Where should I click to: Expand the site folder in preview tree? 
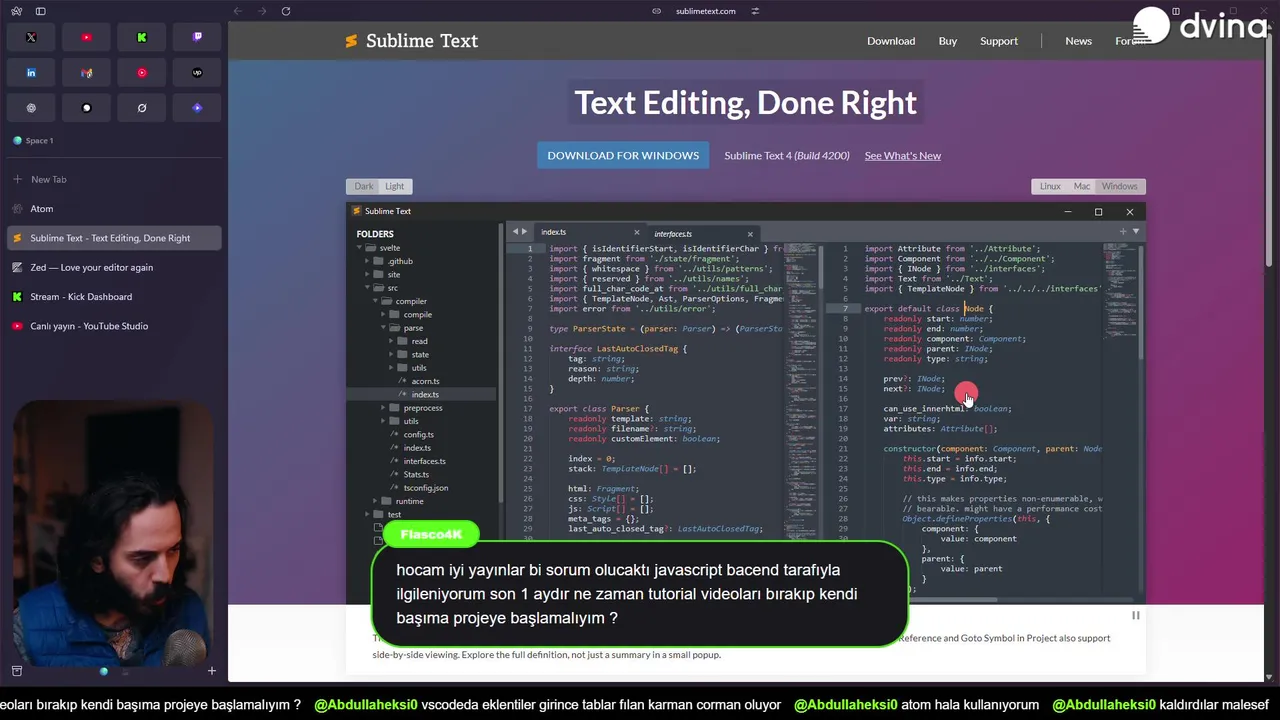coord(367,274)
